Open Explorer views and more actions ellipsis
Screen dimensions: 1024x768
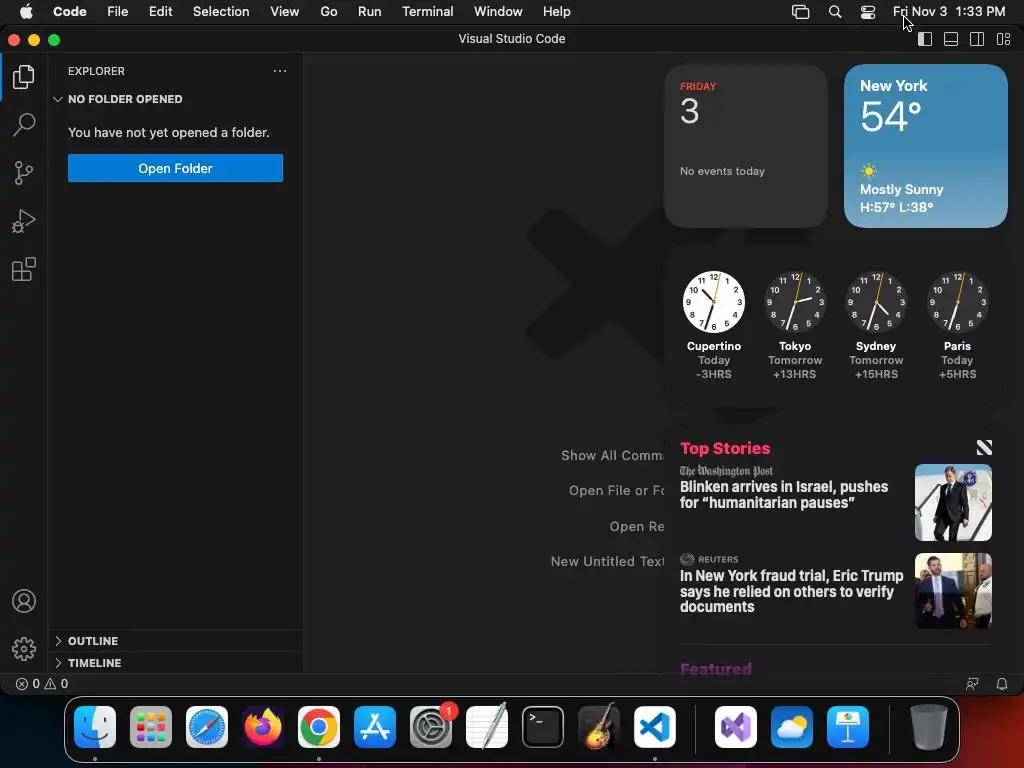tap(280, 71)
